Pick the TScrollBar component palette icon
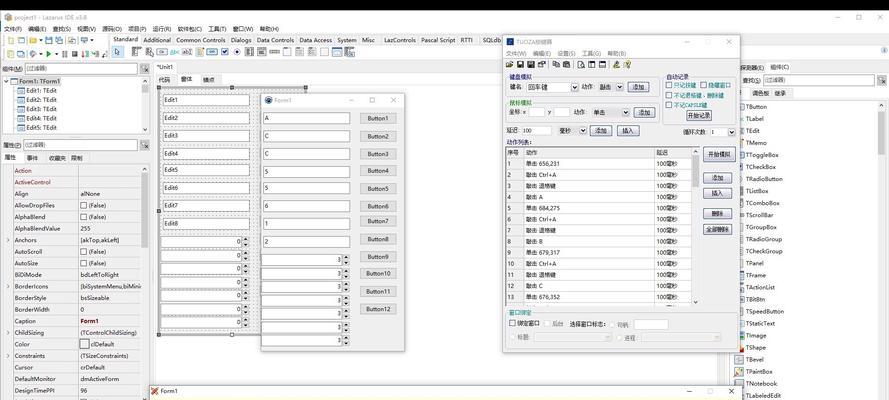Image resolution: width=889 pixels, height=400 pixels. 274,52
